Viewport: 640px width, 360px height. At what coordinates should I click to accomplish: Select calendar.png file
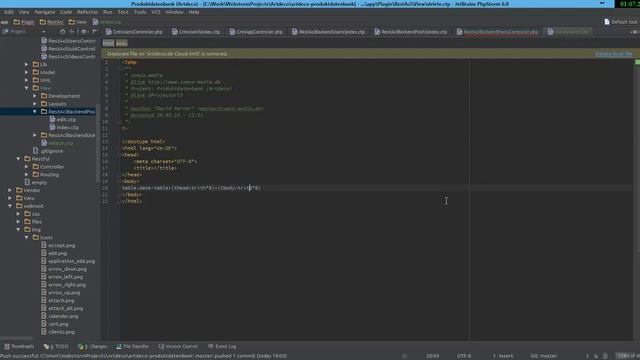tap(60, 316)
